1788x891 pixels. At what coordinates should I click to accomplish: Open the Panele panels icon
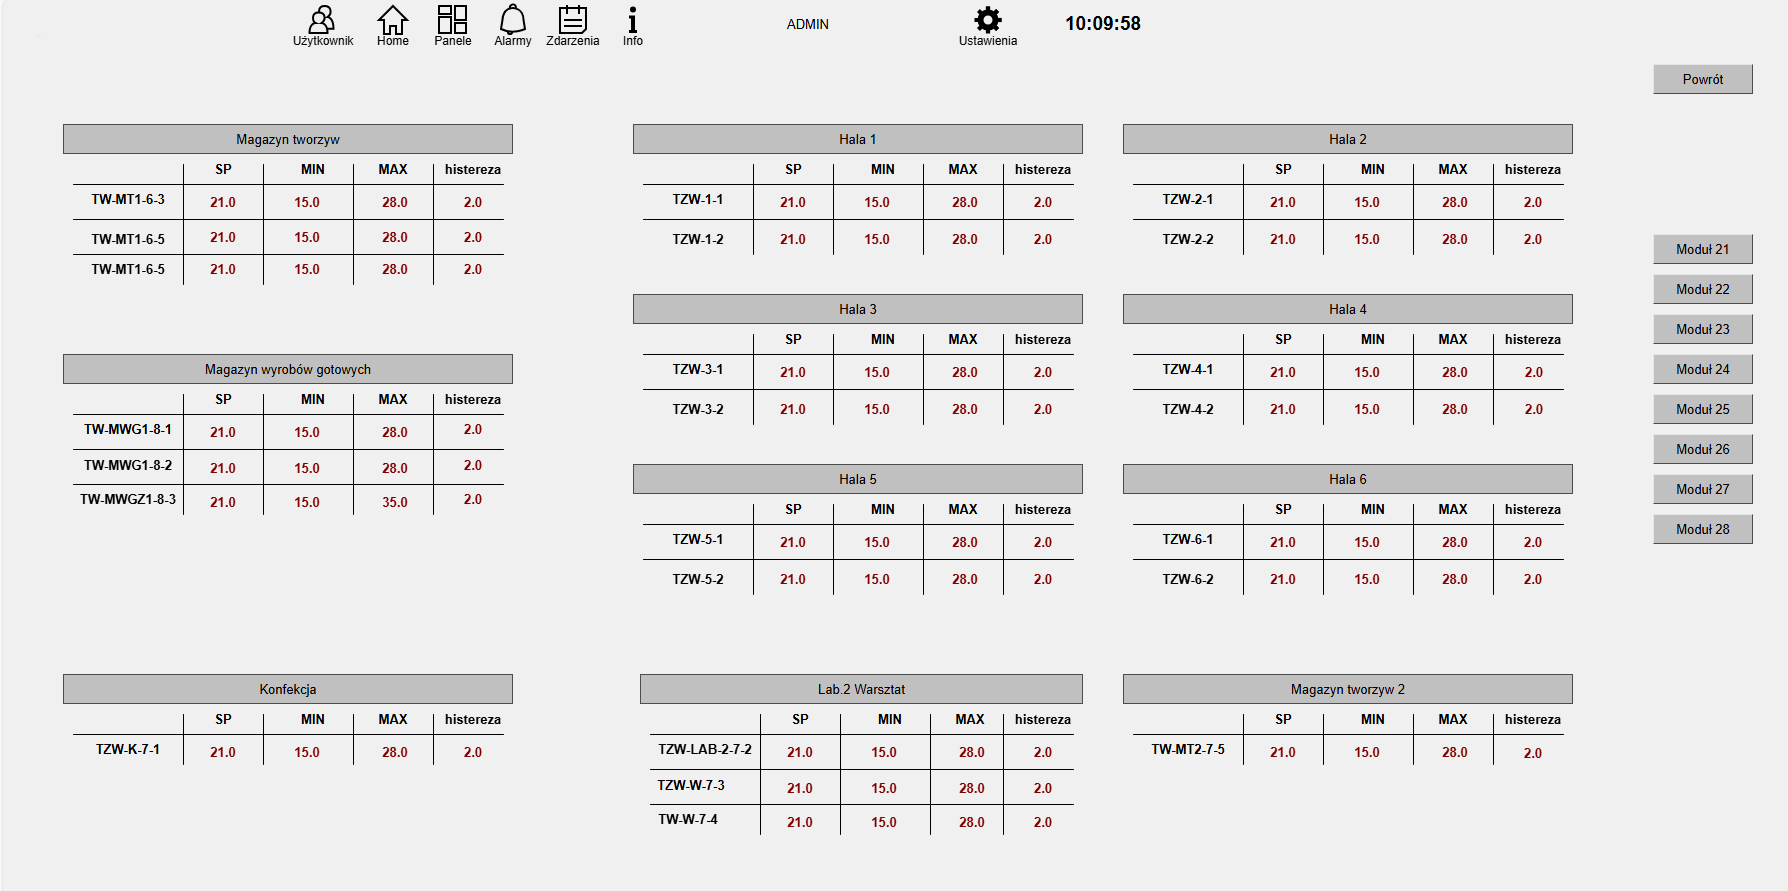[x=452, y=21]
